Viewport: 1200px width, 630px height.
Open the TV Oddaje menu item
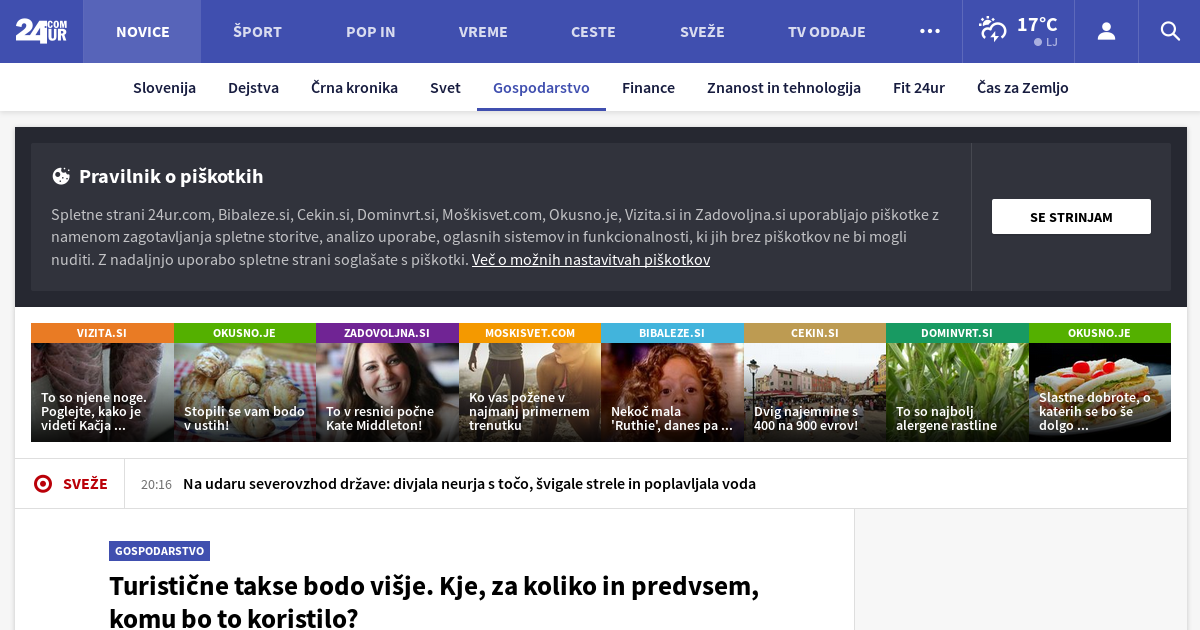tap(826, 31)
